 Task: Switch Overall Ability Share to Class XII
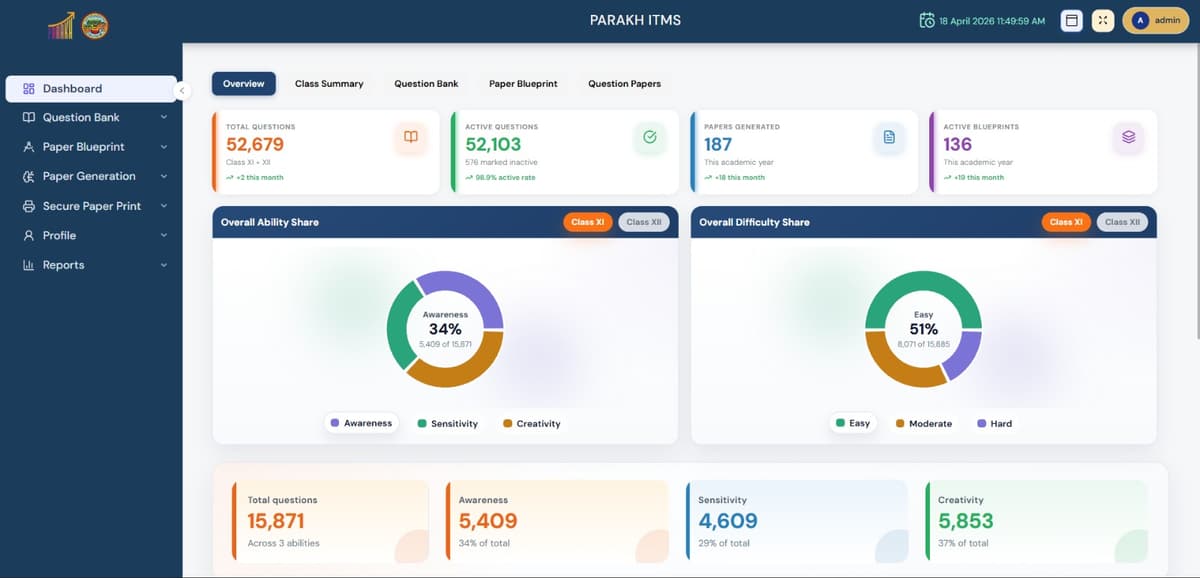coord(644,222)
